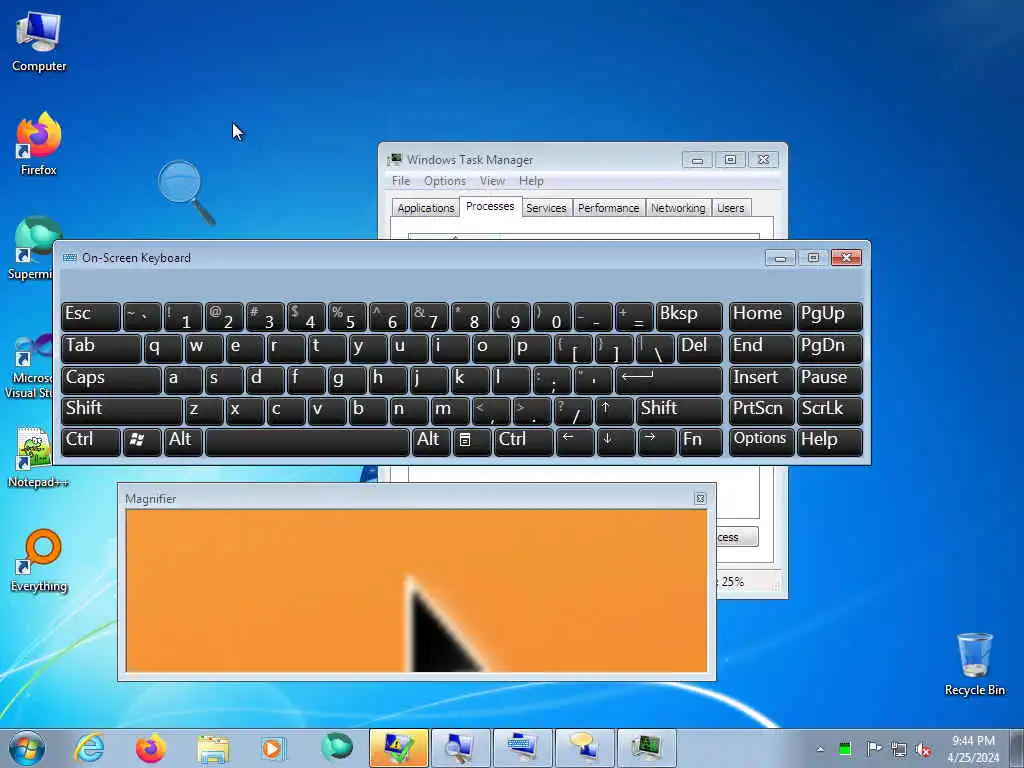The height and width of the screenshot is (768, 1024).
Task: Open the Firefox desktop shortcut
Action: [39, 144]
